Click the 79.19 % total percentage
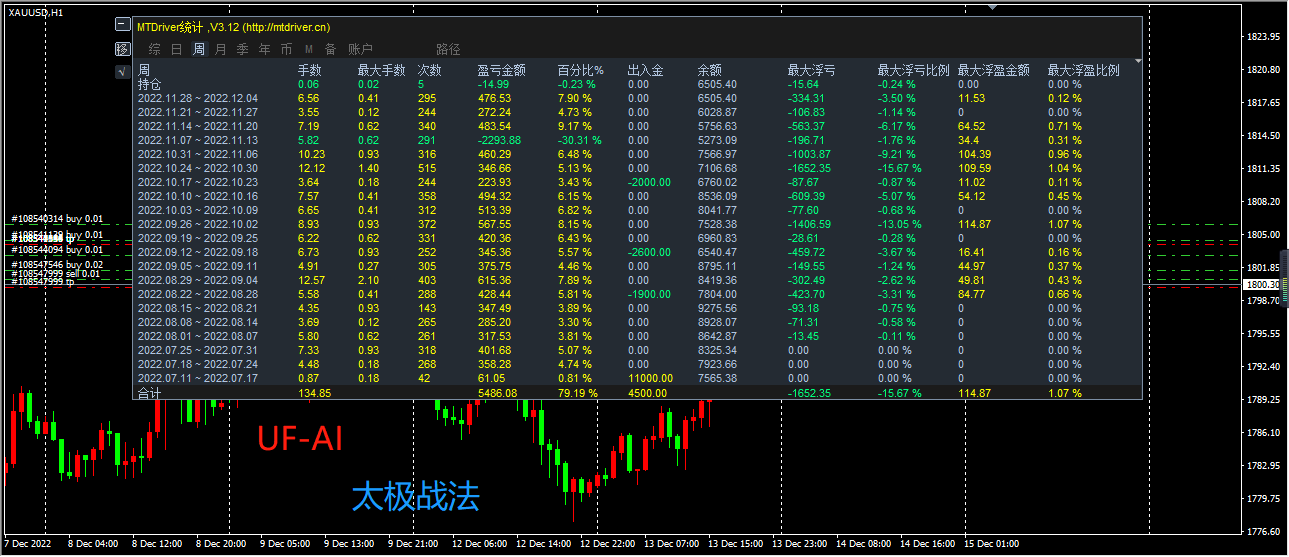The height and width of the screenshot is (557, 1289). click(x=577, y=393)
